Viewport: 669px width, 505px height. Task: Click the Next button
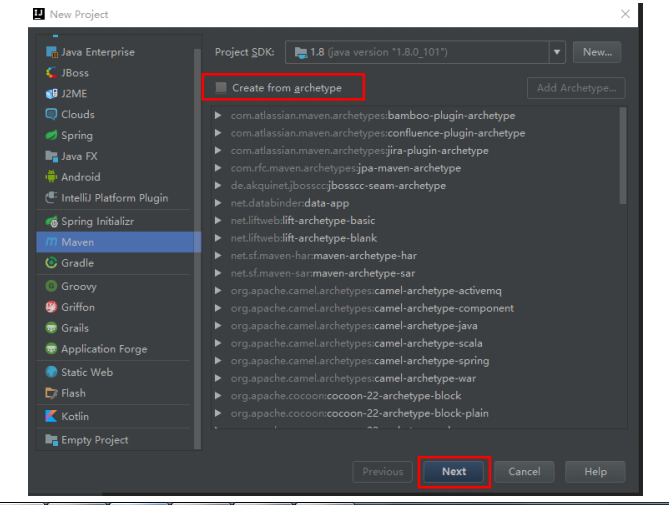click(454, 471)
